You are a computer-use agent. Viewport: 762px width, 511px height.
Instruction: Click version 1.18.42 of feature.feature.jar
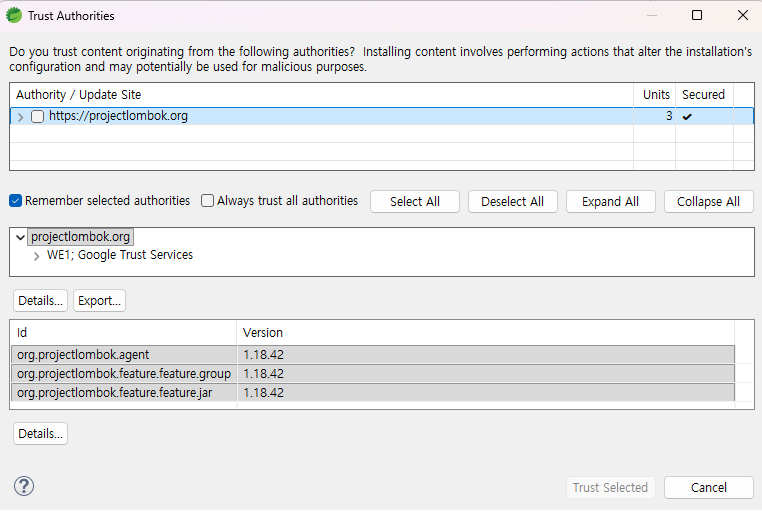point(263,392)
